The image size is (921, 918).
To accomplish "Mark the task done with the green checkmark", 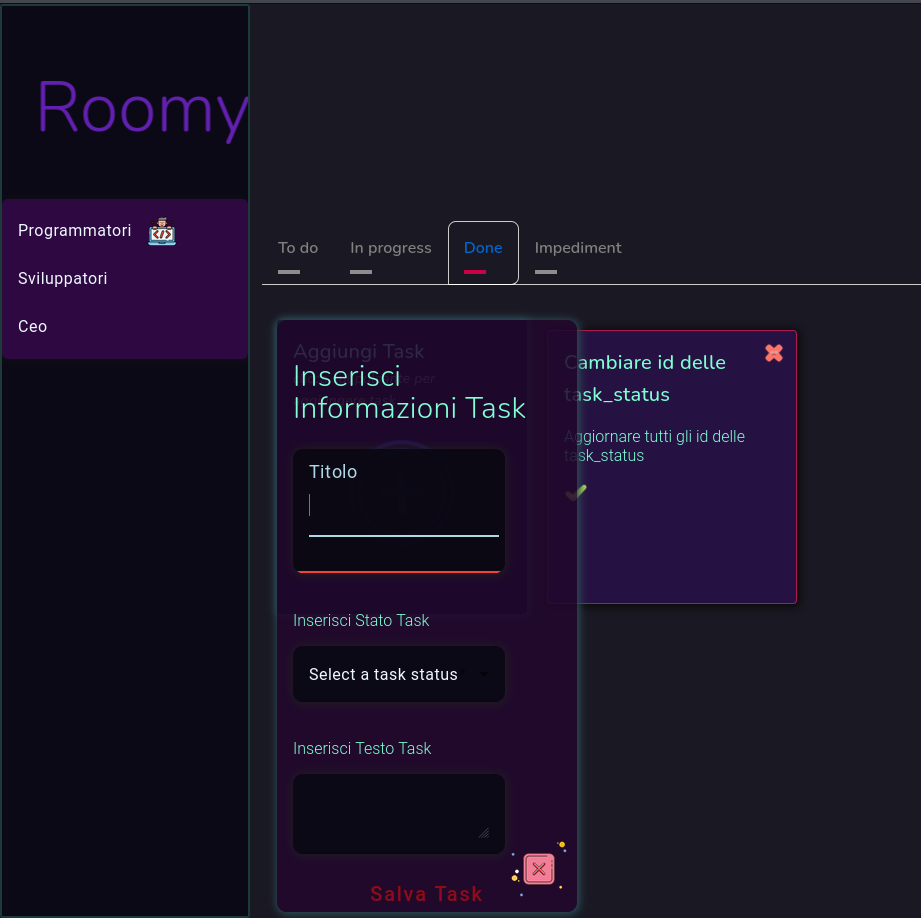I will click(575, 493).
